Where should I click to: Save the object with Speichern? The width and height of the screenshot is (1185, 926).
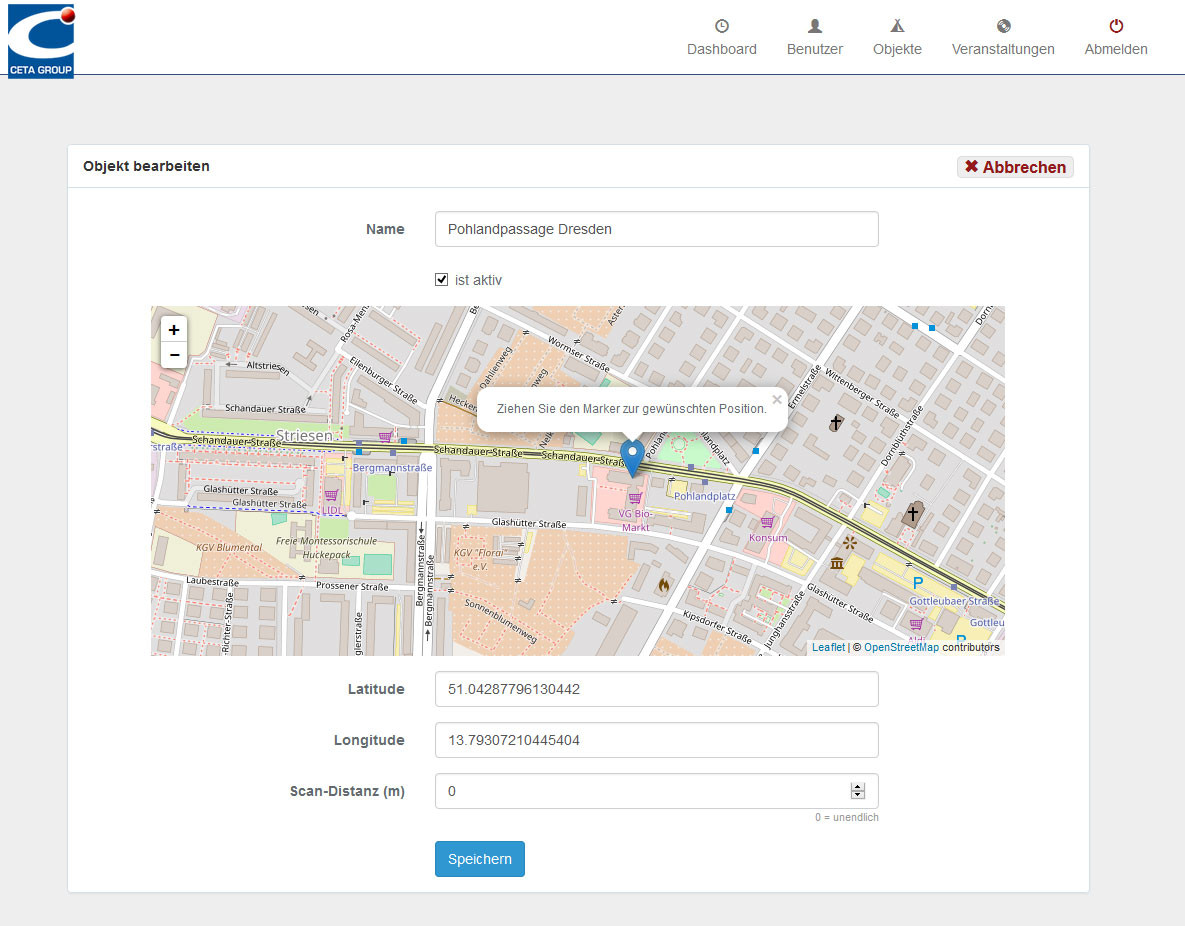click(480, 859)
